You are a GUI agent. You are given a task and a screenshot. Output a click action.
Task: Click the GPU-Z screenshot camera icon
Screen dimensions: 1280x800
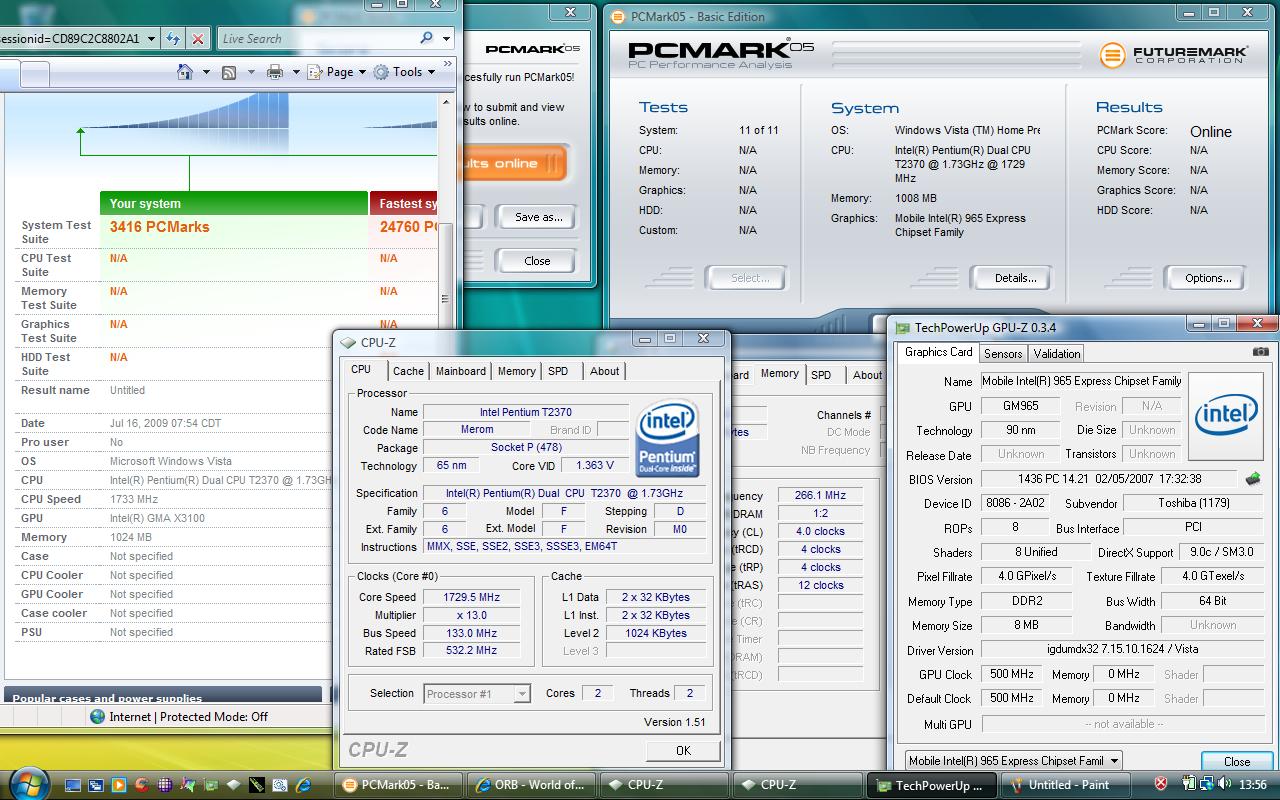(x=1260, y=352)
